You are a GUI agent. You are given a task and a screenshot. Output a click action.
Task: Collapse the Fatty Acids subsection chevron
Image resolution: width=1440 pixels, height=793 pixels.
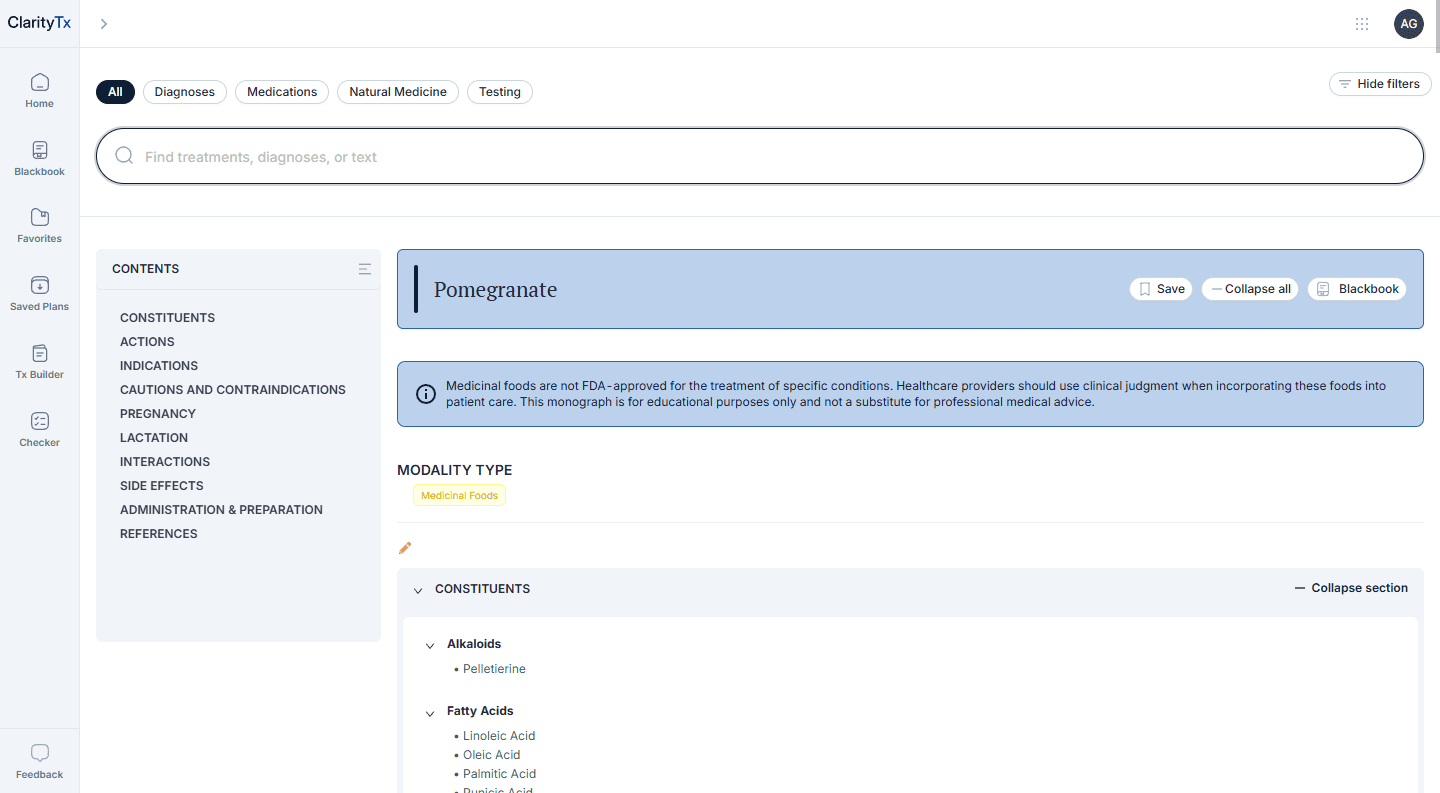pos(430,712)
